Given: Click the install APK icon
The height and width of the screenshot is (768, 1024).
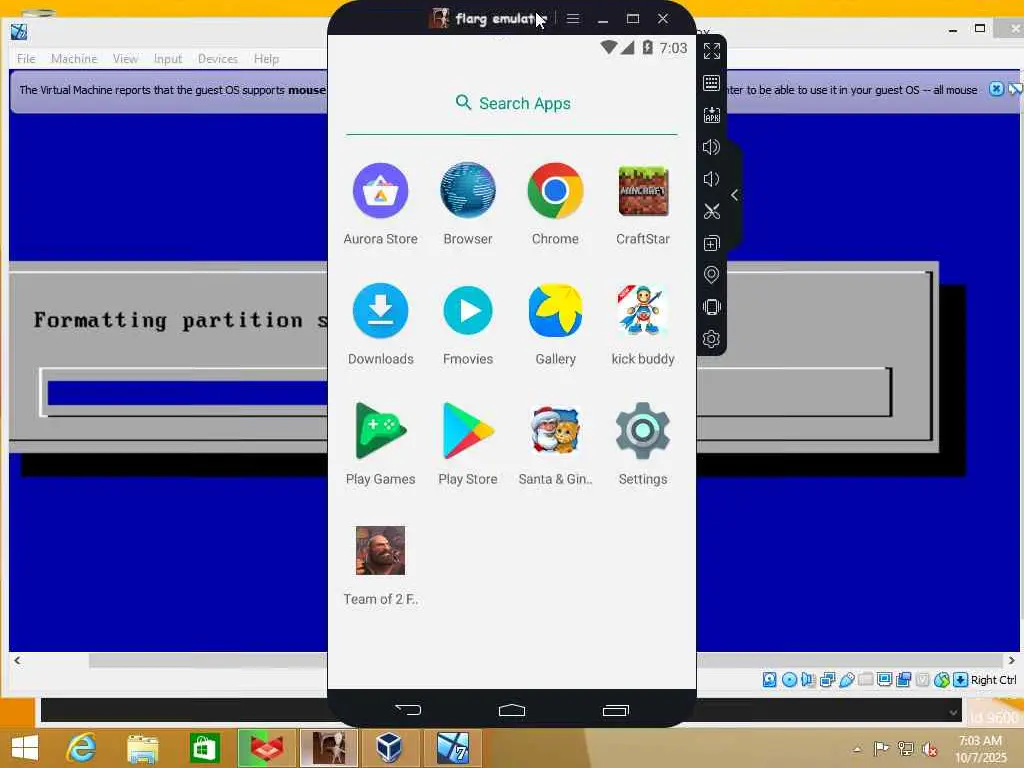Looking at the screenshot, I should [712, 115].
